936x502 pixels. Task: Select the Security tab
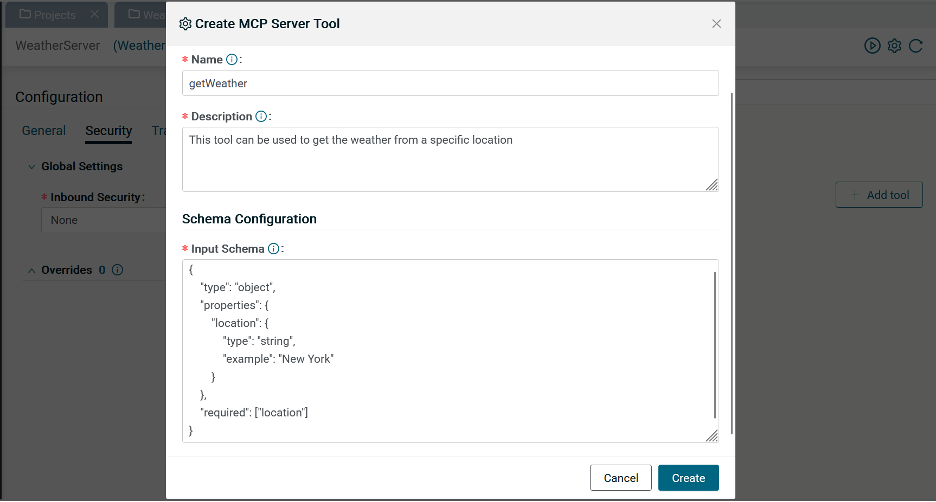pos(108,131)
